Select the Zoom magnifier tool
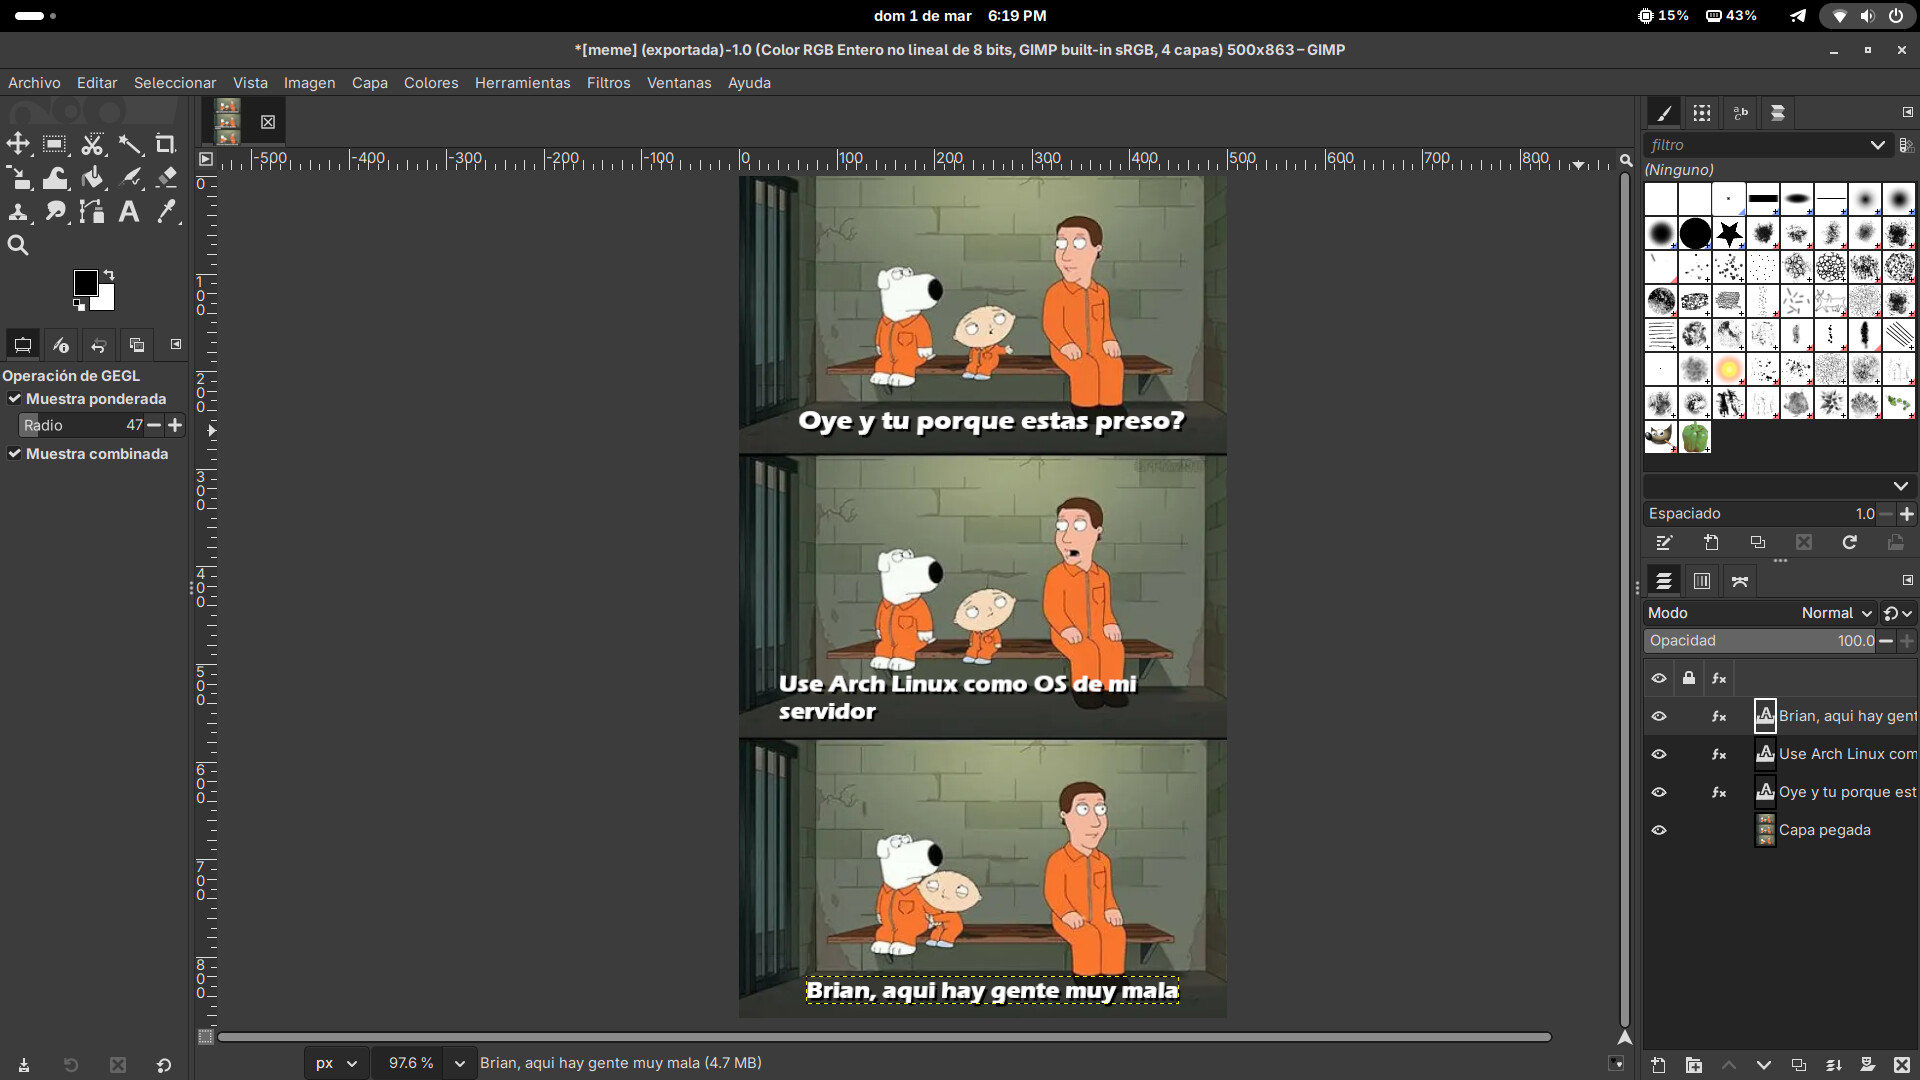Image resolution: width=1920 pixels, height=1080 pixels. (x=18, y=245)
